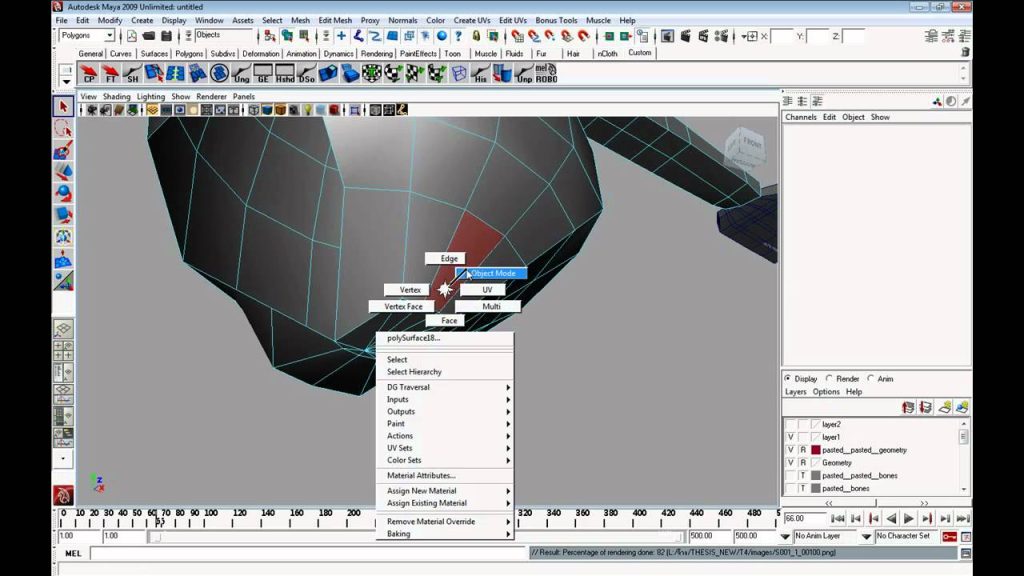Open Layers menu in layer editor
This screenshot has height=576, width=1024.
795,392
